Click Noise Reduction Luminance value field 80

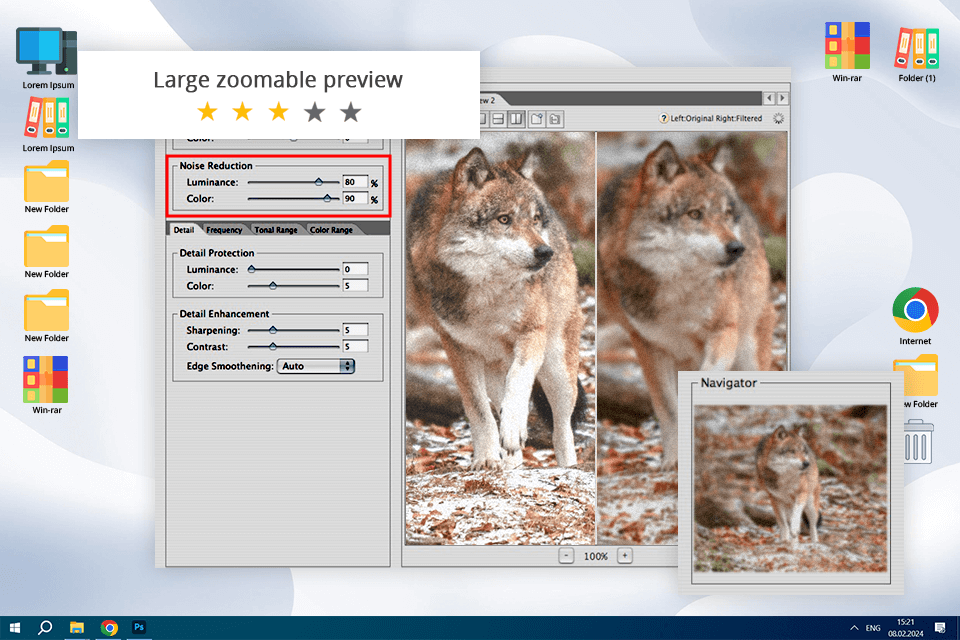[x=355, y=182]
